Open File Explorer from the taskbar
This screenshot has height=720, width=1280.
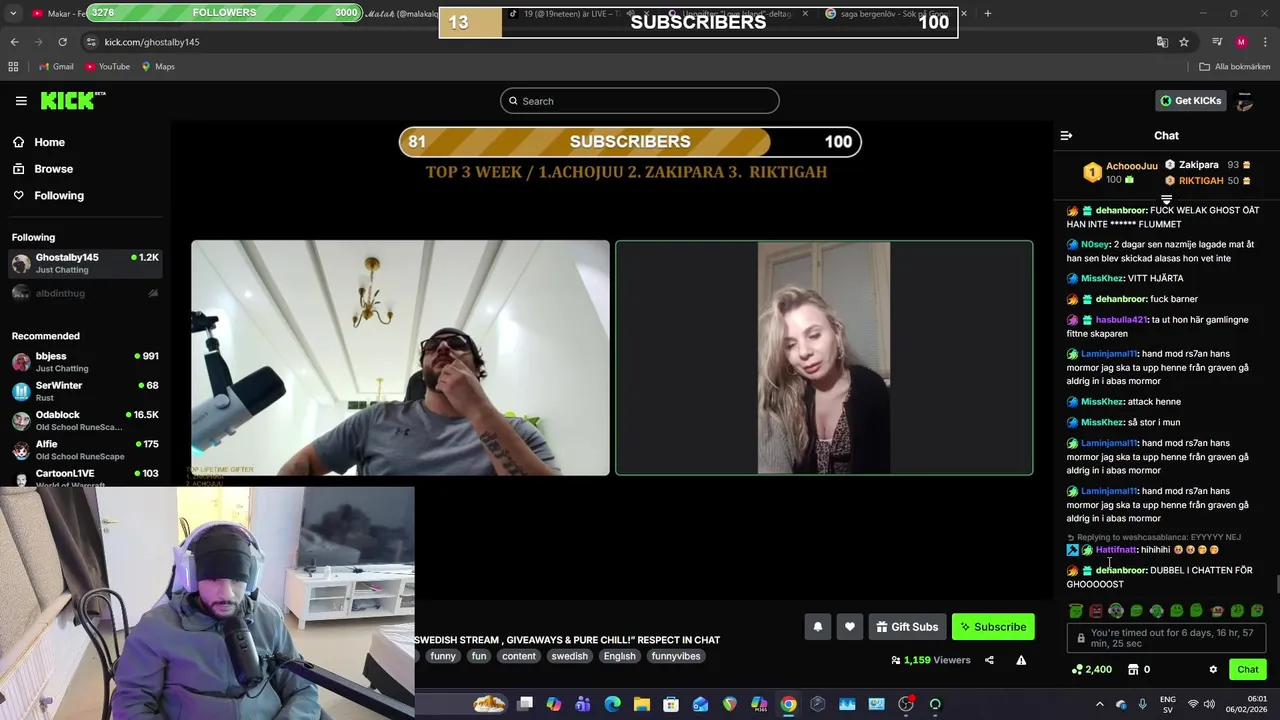point(642,704)
